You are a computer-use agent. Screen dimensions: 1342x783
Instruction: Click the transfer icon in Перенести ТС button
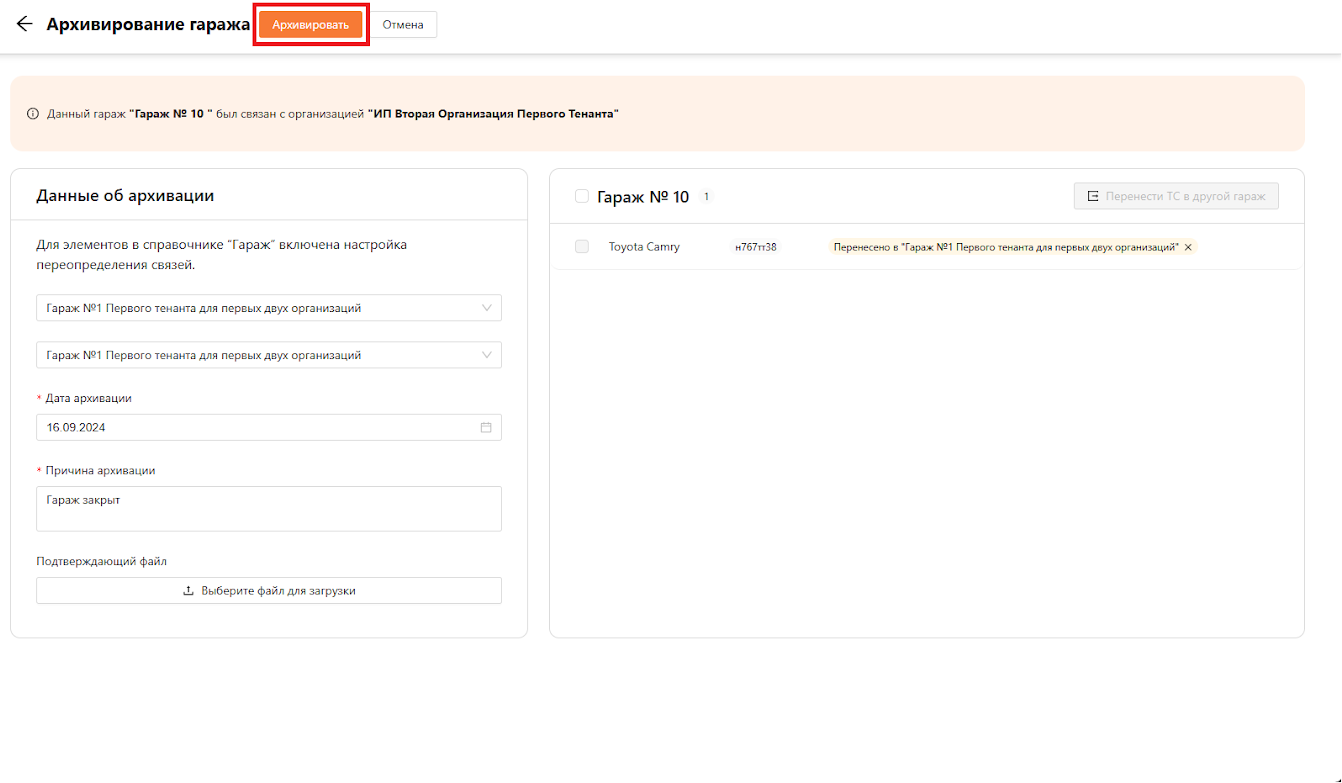point(1093,196)
